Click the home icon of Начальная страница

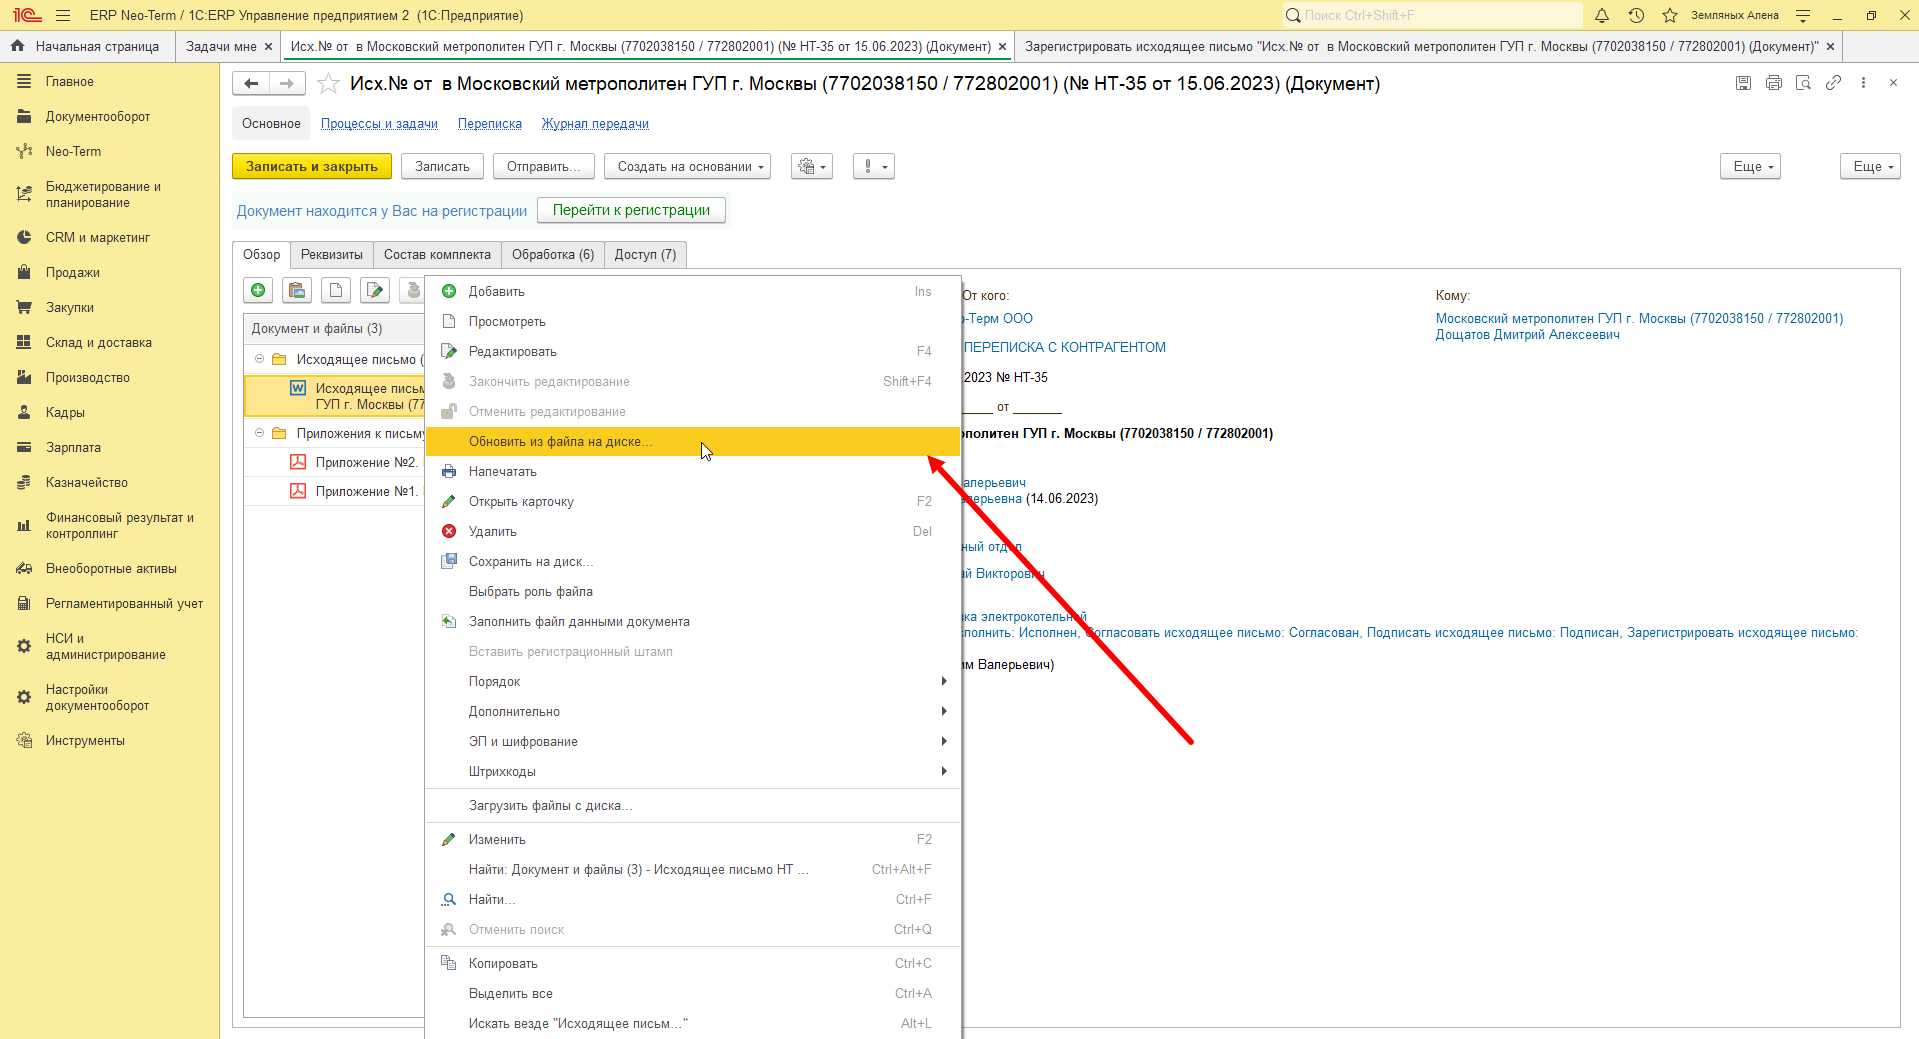[18, 46]
